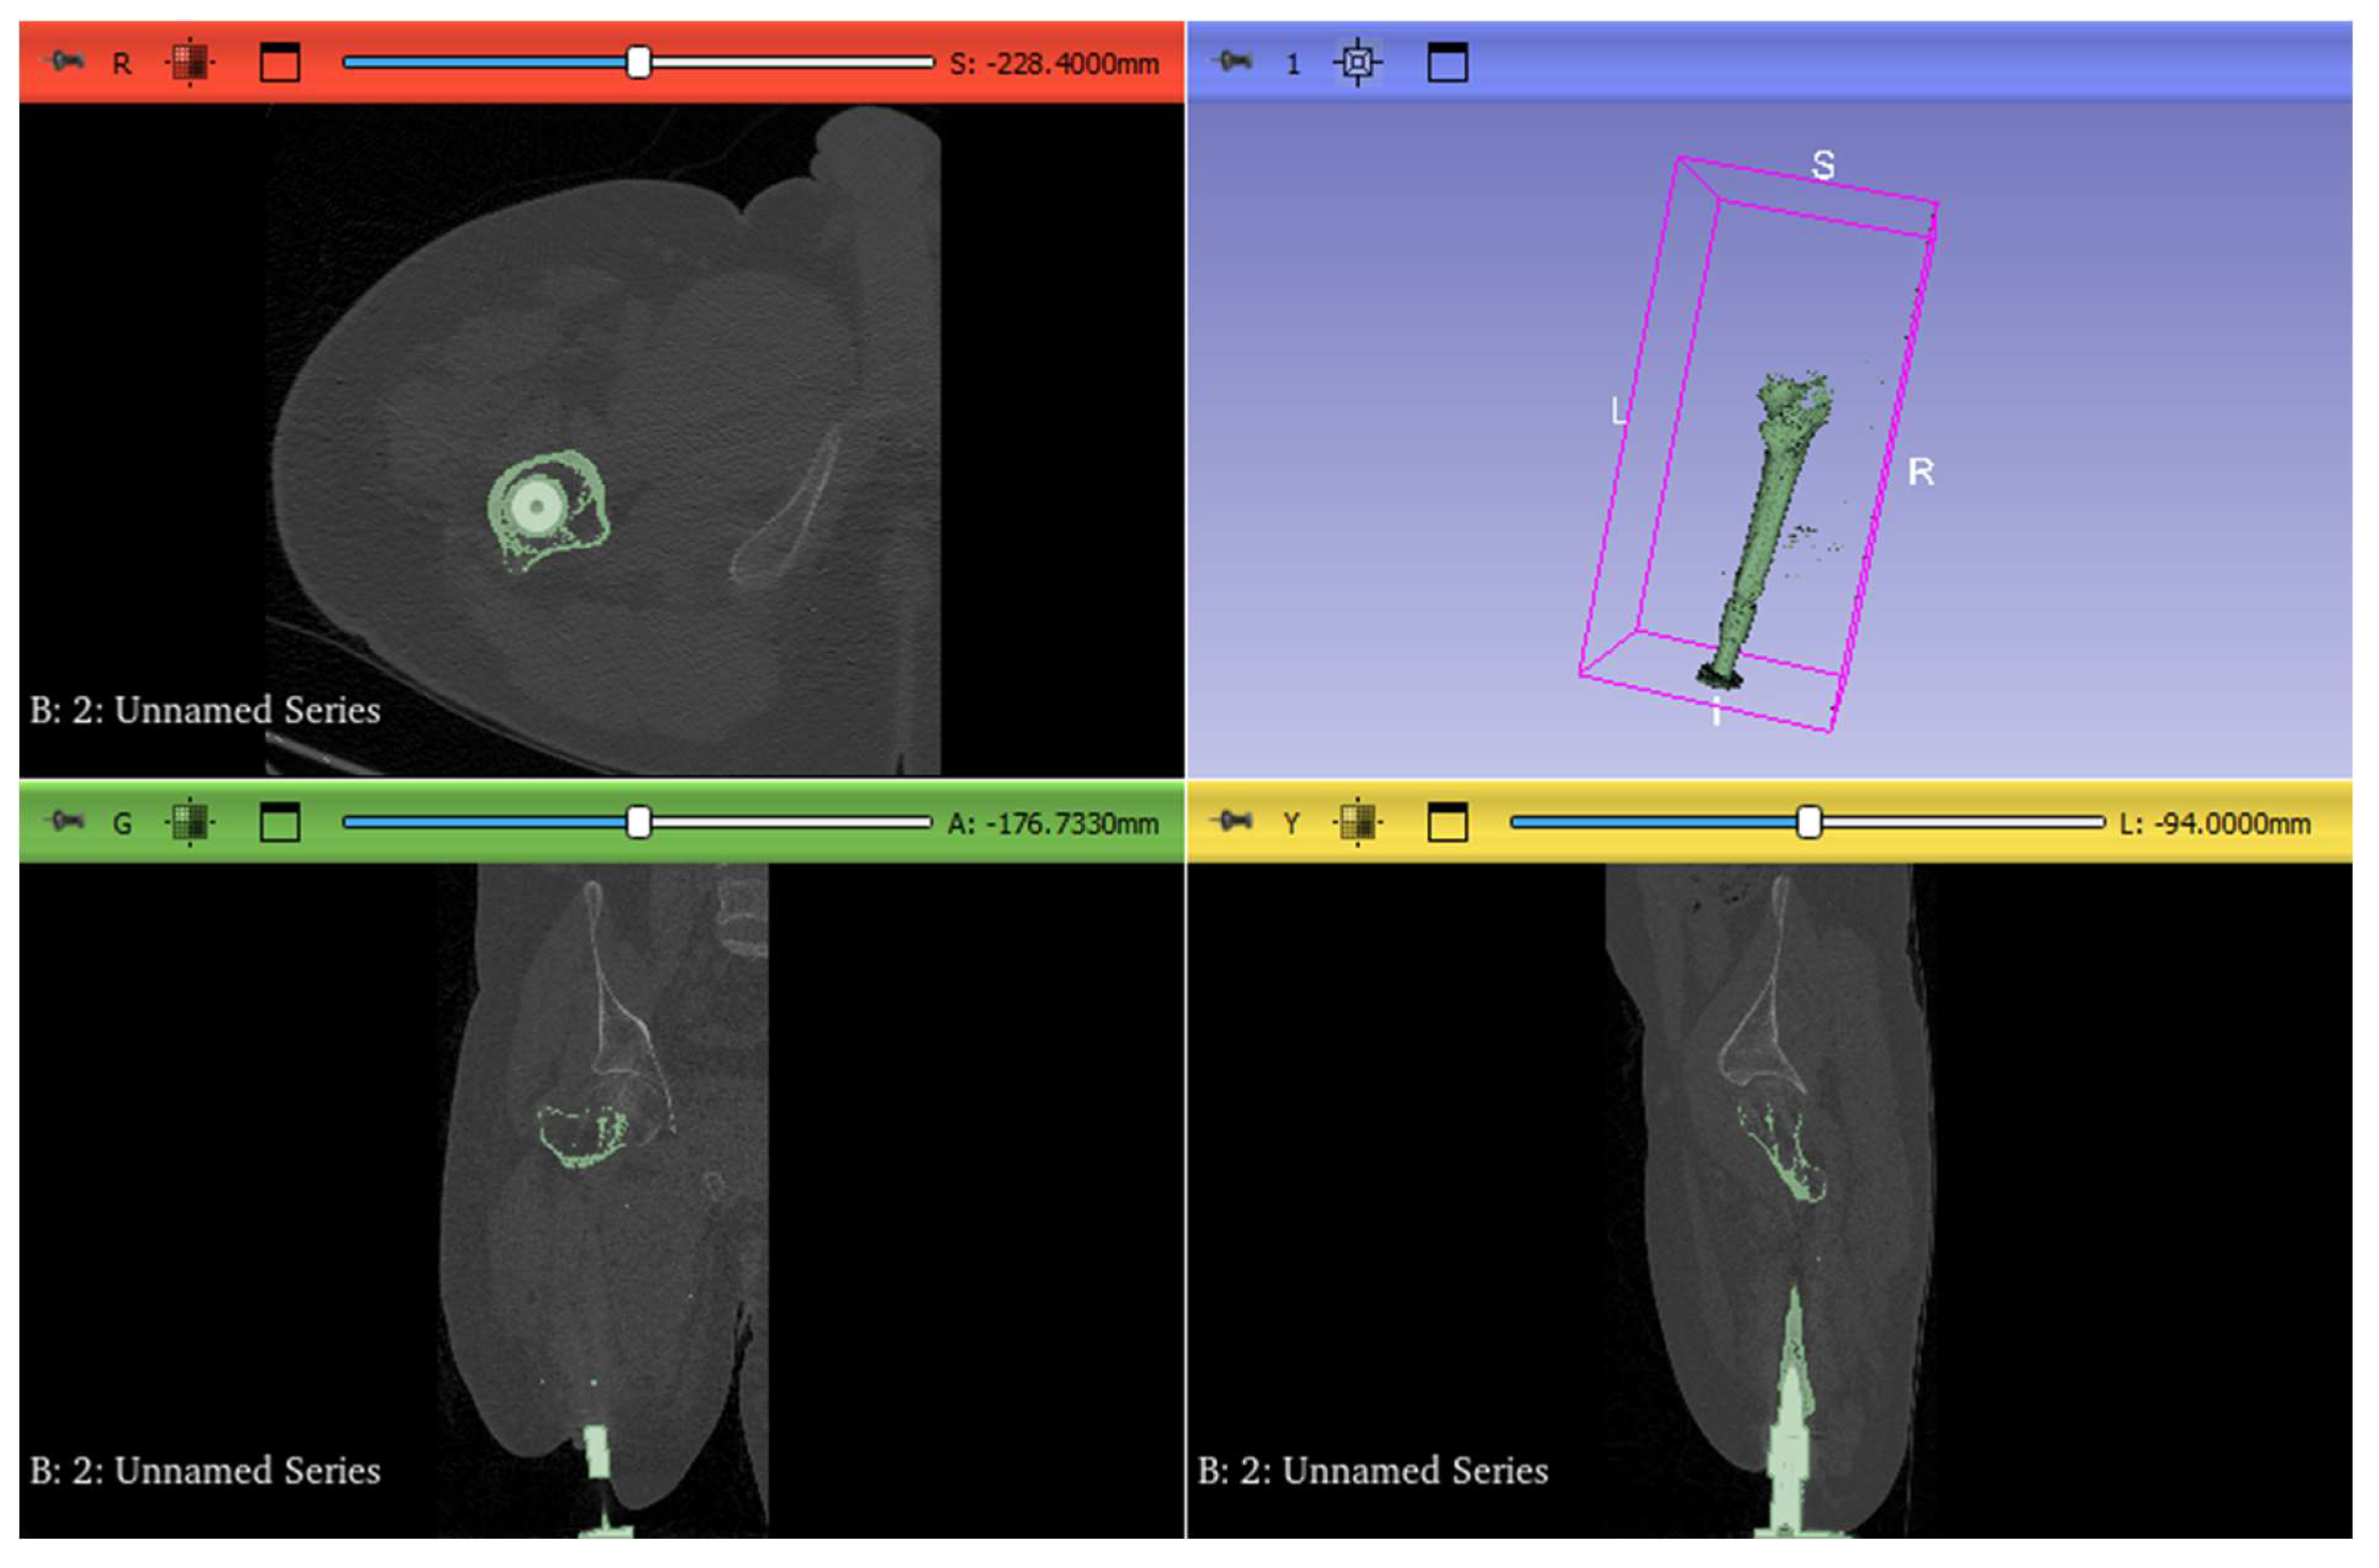The height and width of the screenshot is (1568, 2379).
Task: Reset field of view in yellow slice
Action: (x=1357, y=823)
